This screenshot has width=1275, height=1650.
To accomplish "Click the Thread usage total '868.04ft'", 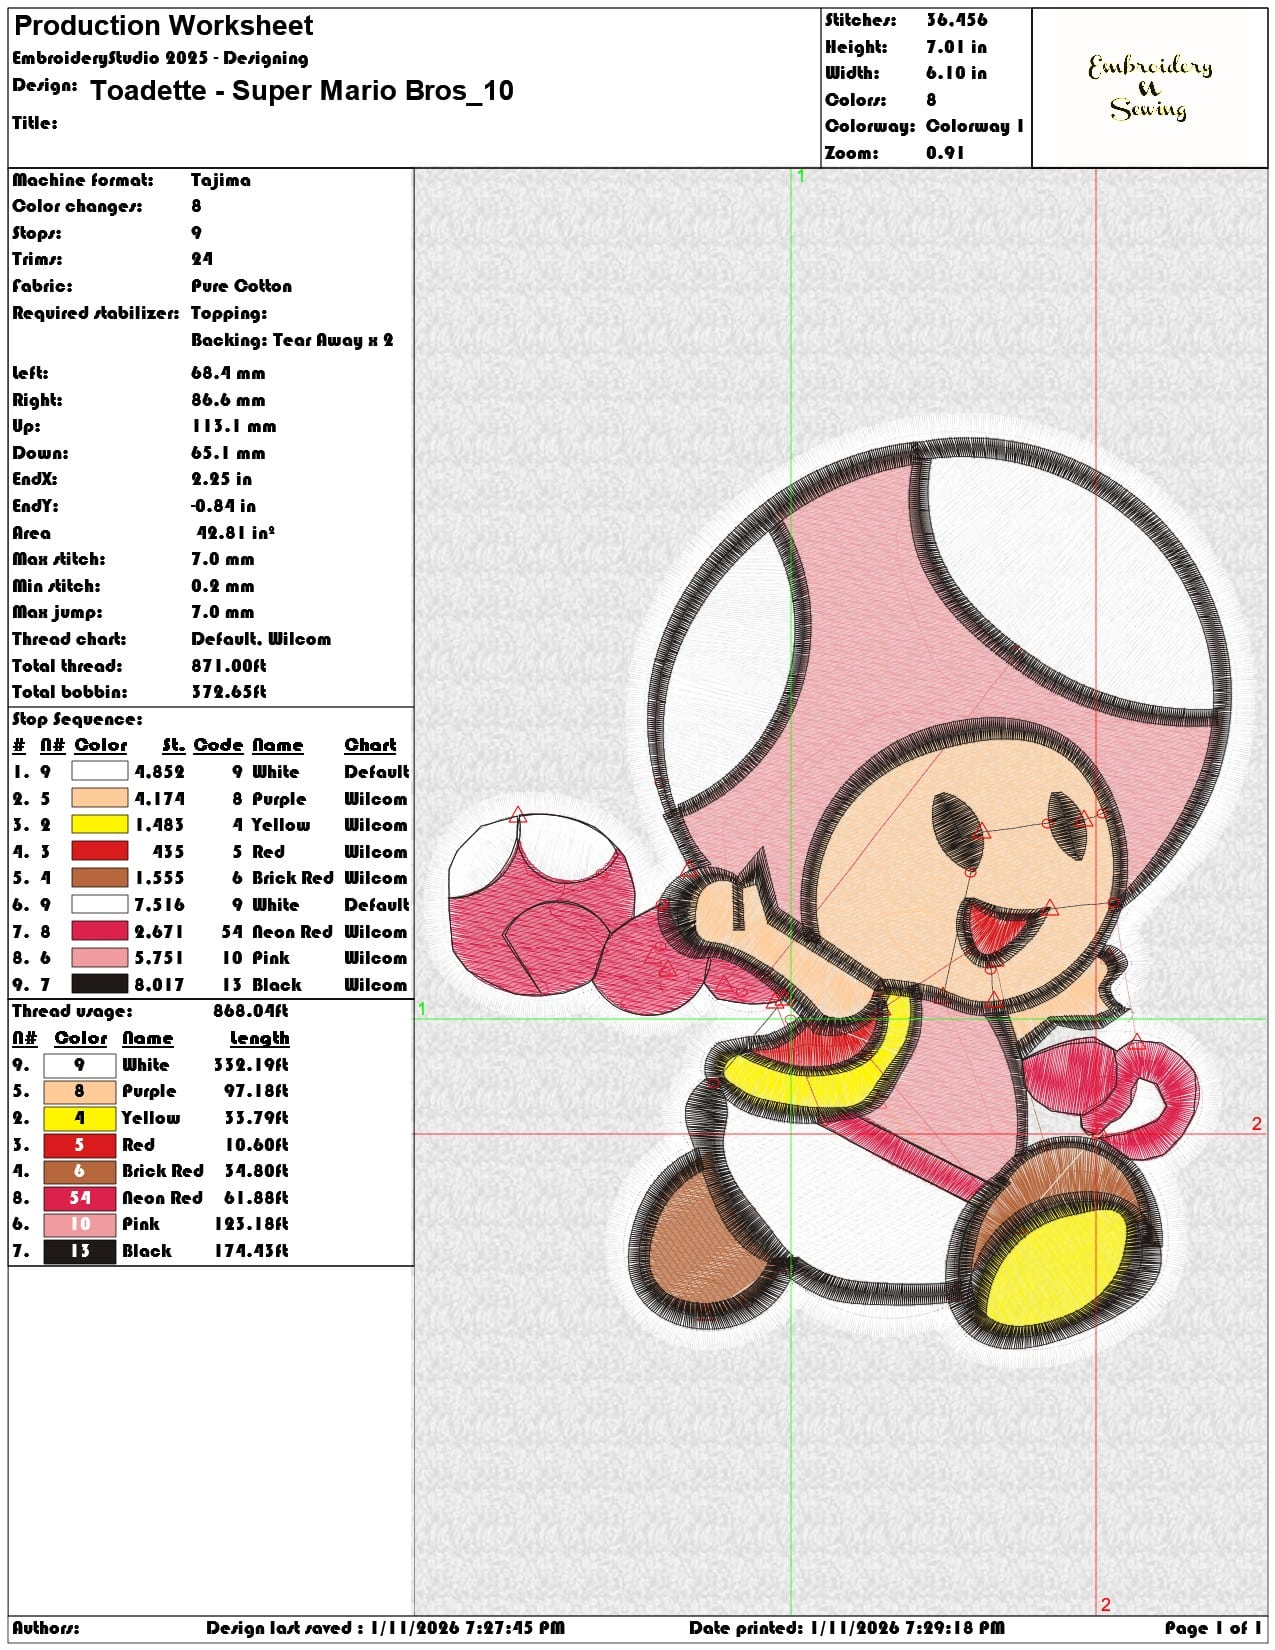I will (x=251, y=1011).
